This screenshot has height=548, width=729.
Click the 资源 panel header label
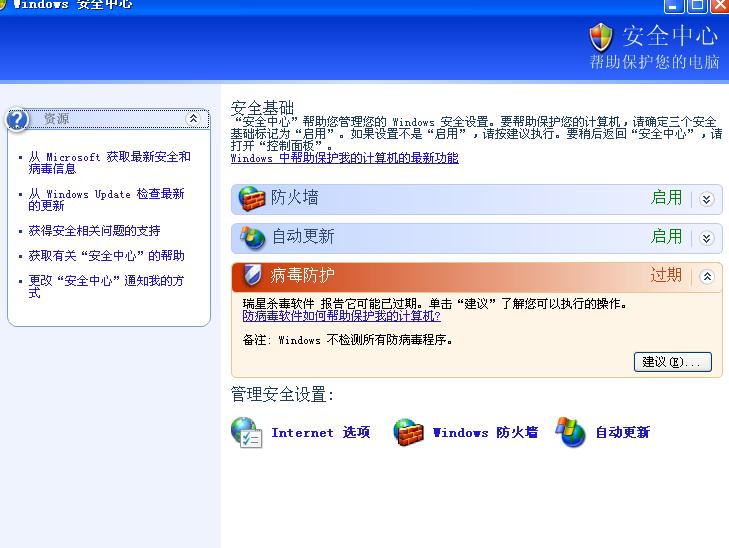pos(56,119)
